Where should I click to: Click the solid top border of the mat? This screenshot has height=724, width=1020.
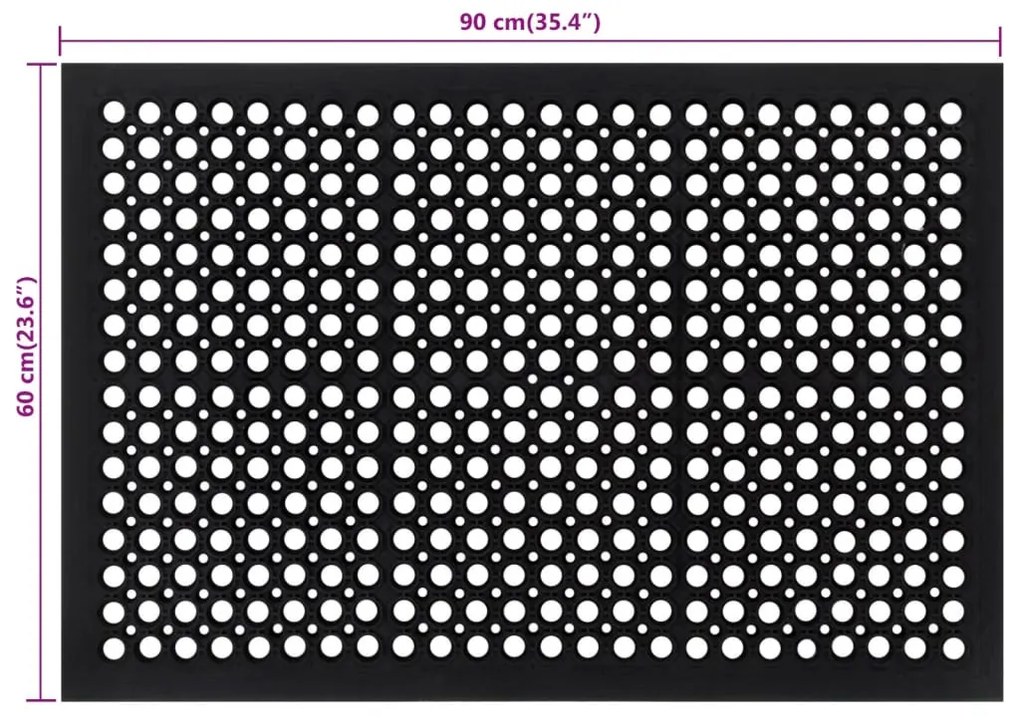click(530, 80)
